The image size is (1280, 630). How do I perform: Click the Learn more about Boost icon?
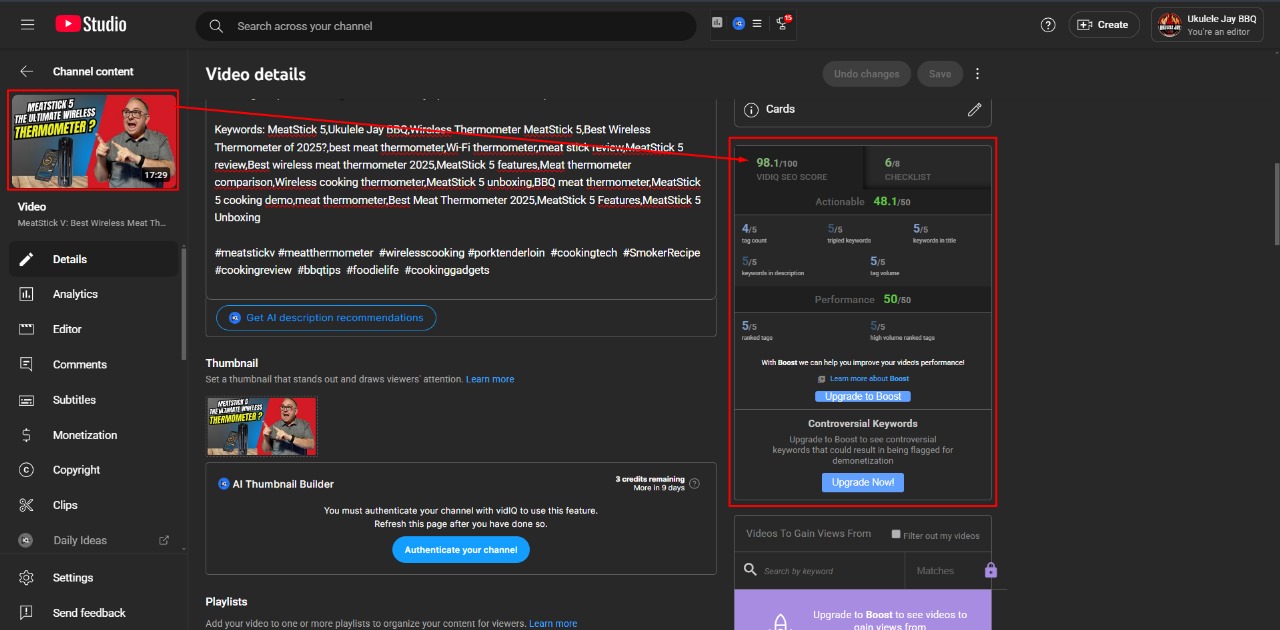pyautogui.click(x=822, y=379)
